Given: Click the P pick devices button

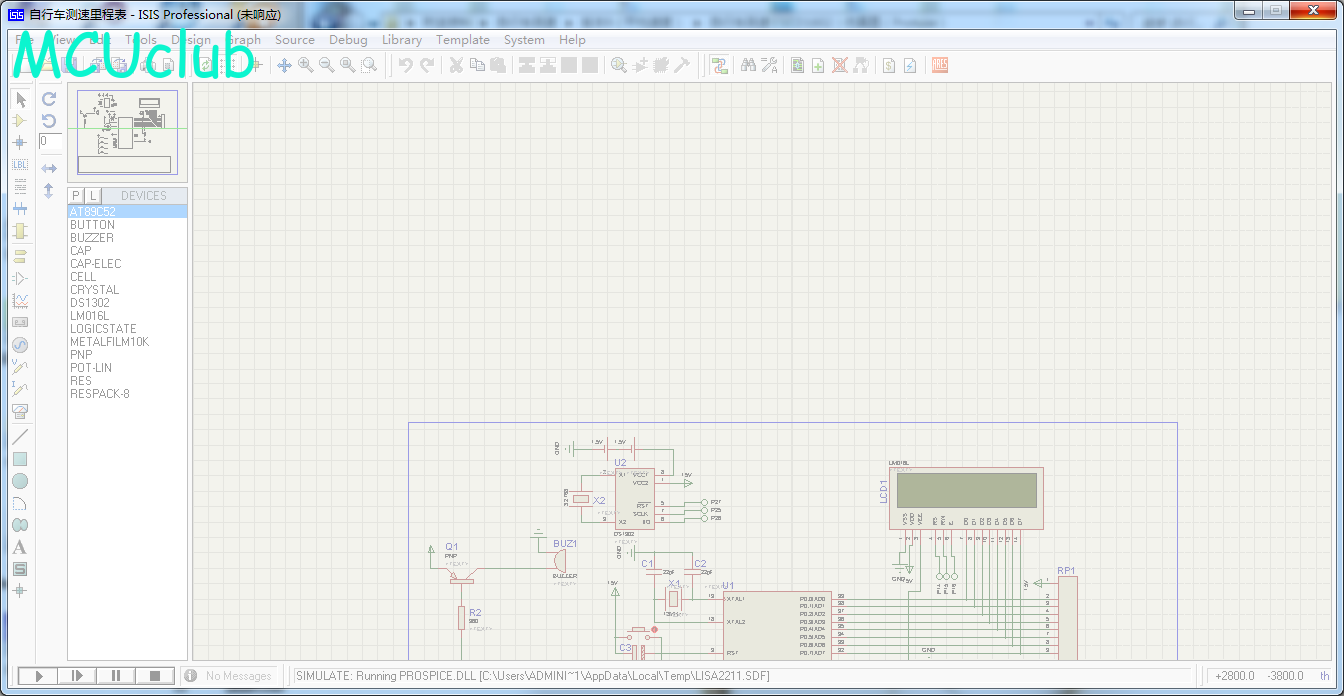Looking at the screenshot, I should pyautogui.click(x=76, y=195).
